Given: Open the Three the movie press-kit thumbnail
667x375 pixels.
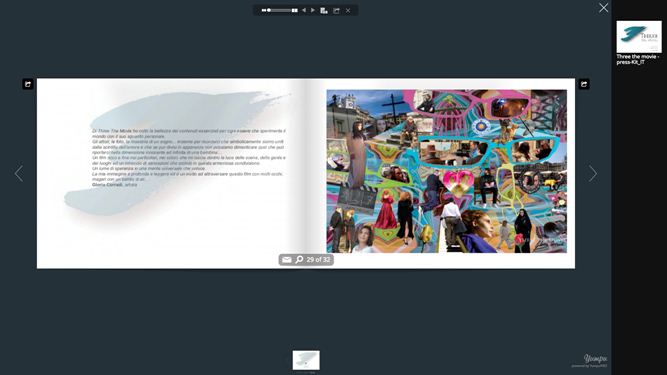Looking at the screenshot, I should (x=639, y=37).
